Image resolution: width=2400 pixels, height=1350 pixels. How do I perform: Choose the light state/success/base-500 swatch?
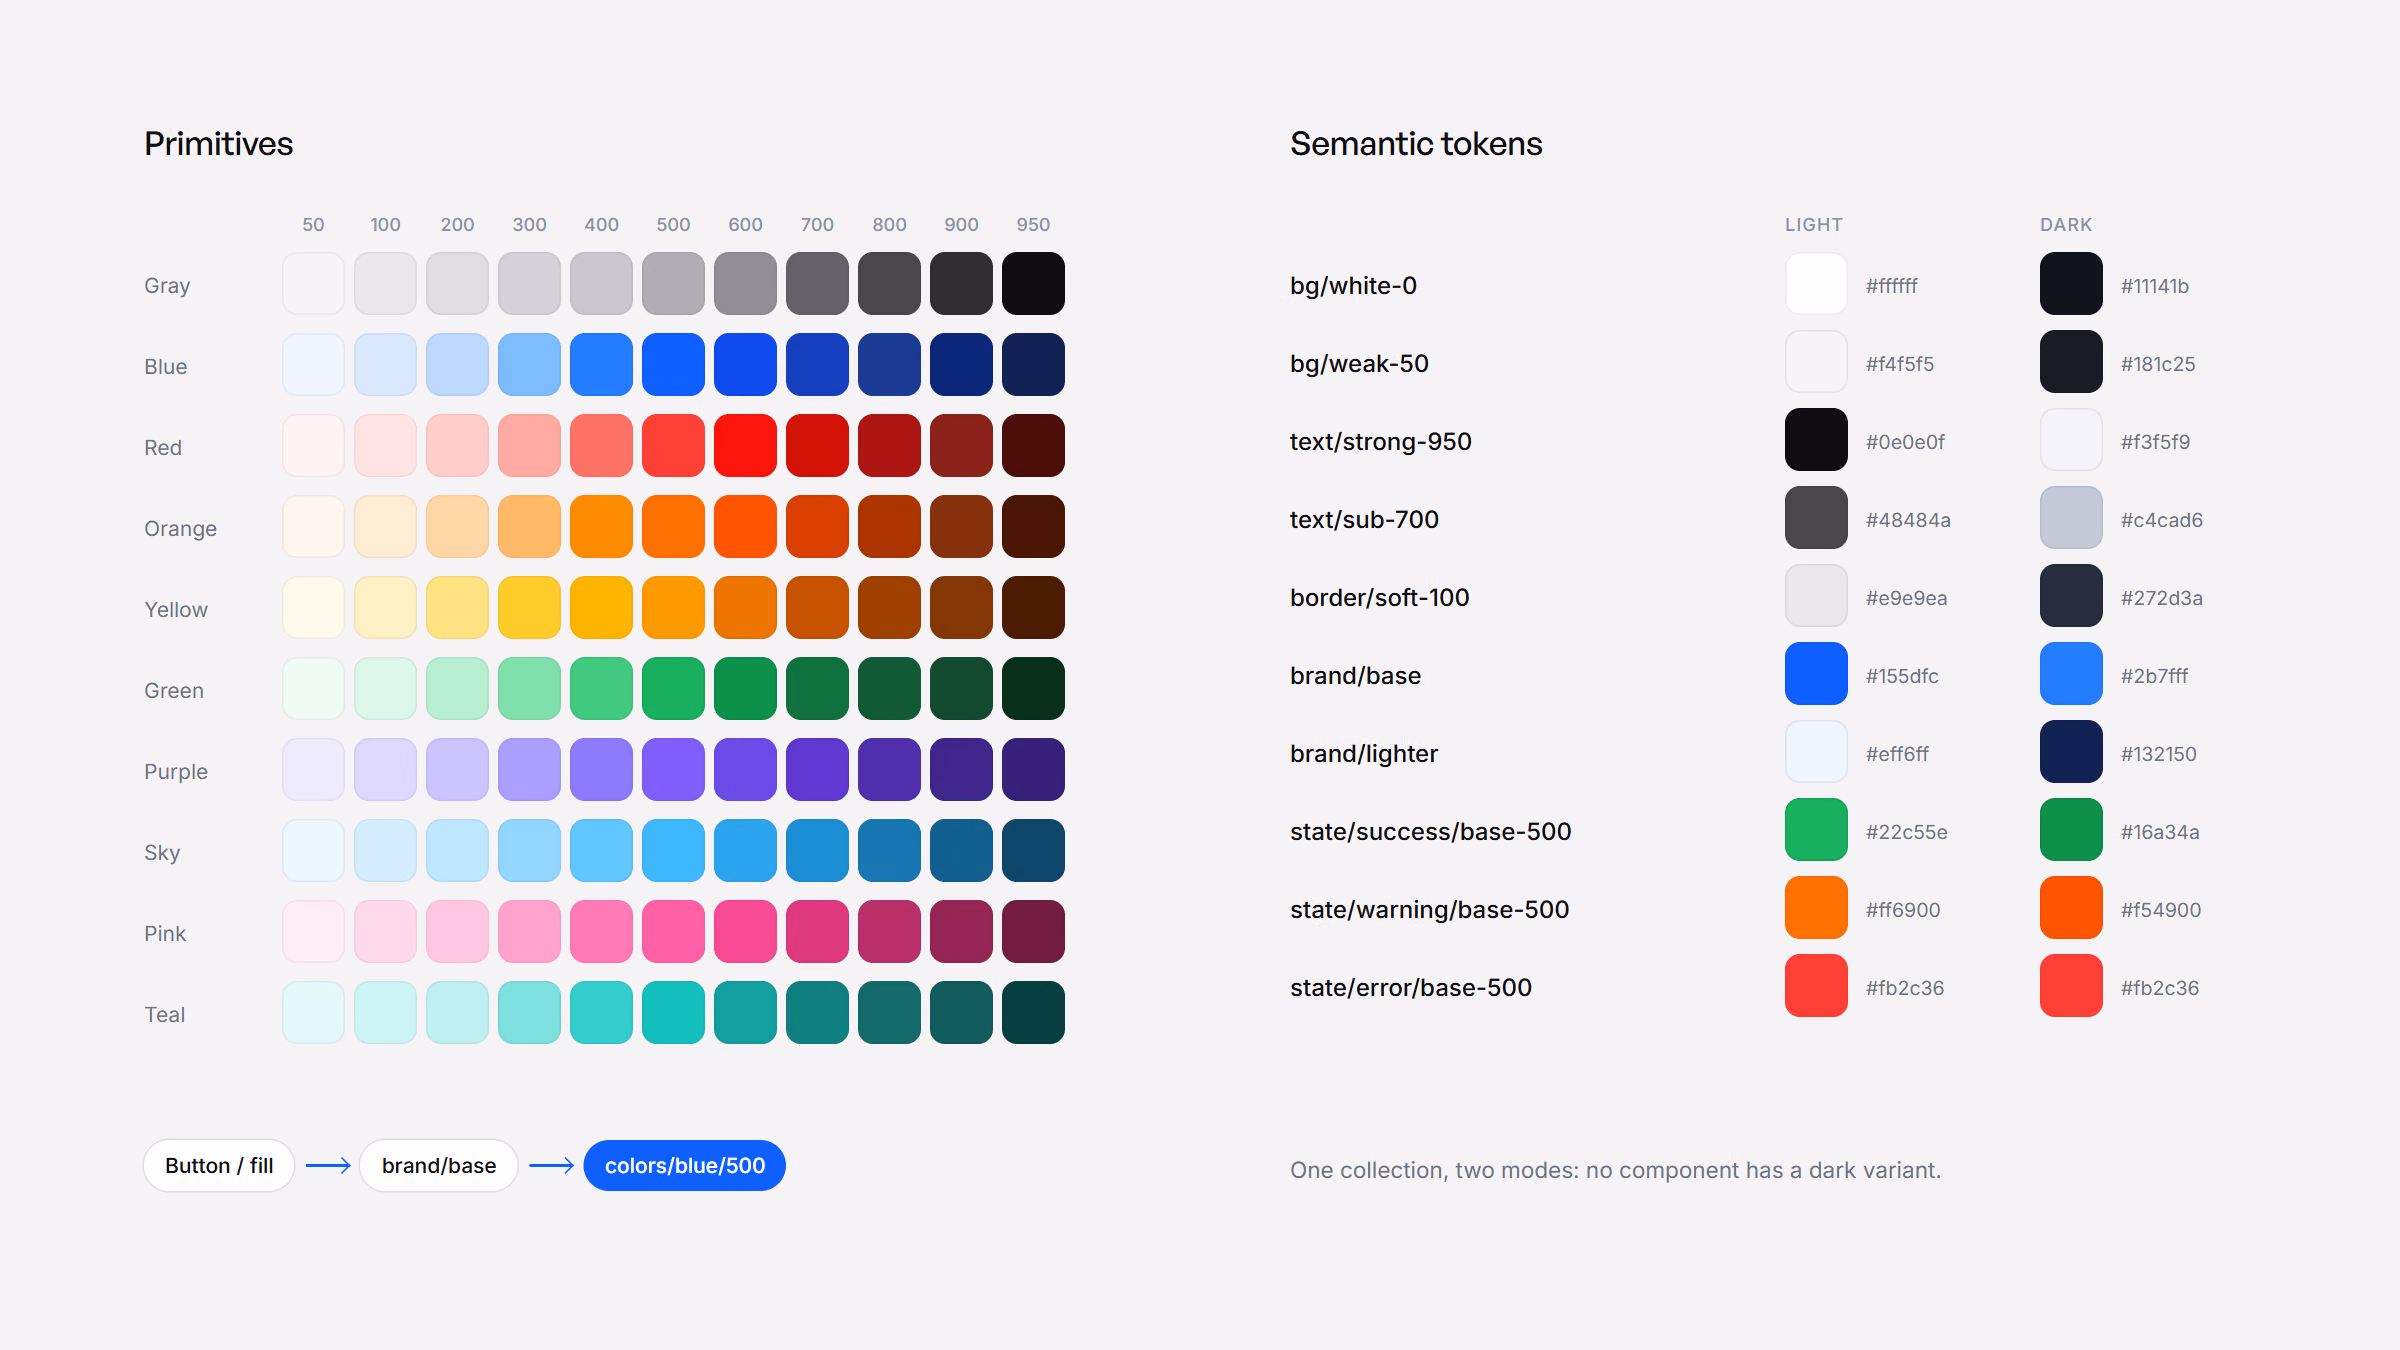click(1816, 829)
